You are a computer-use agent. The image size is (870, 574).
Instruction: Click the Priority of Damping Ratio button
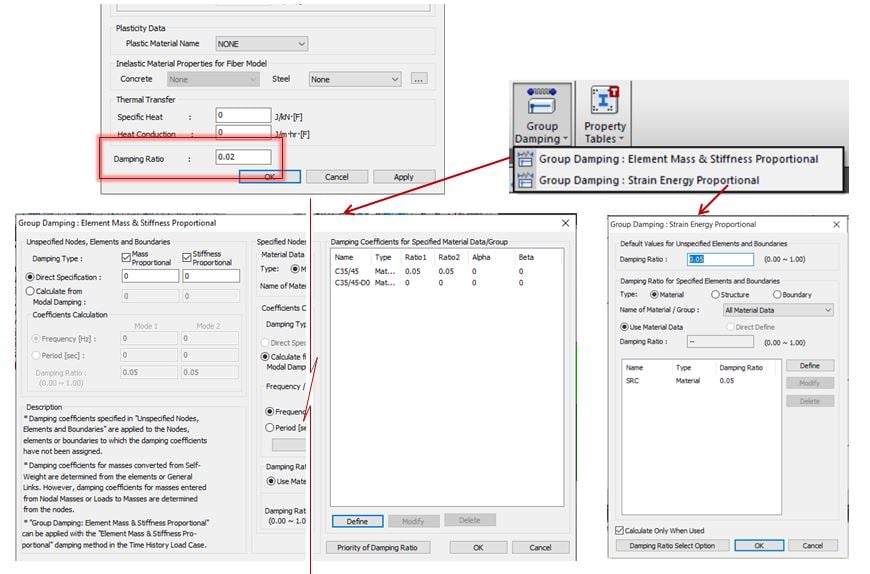[379, 547]
